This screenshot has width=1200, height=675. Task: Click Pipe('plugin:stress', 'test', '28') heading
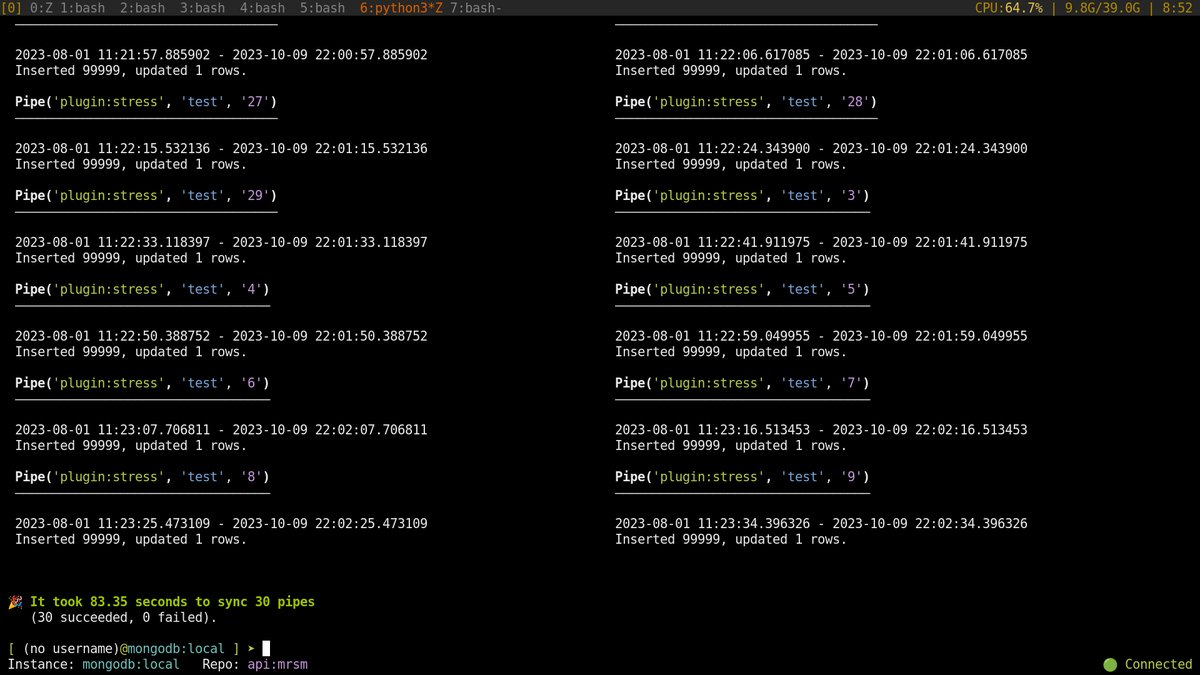746,102
